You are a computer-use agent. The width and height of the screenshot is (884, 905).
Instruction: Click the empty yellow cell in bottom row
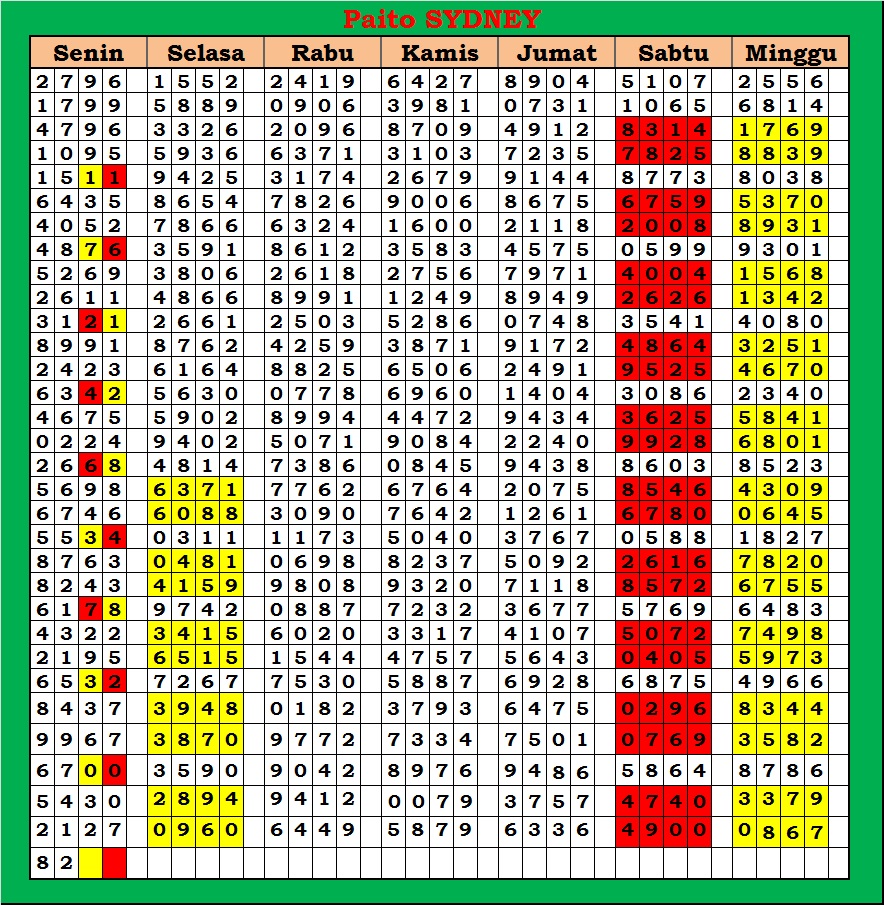click(90, 864)
